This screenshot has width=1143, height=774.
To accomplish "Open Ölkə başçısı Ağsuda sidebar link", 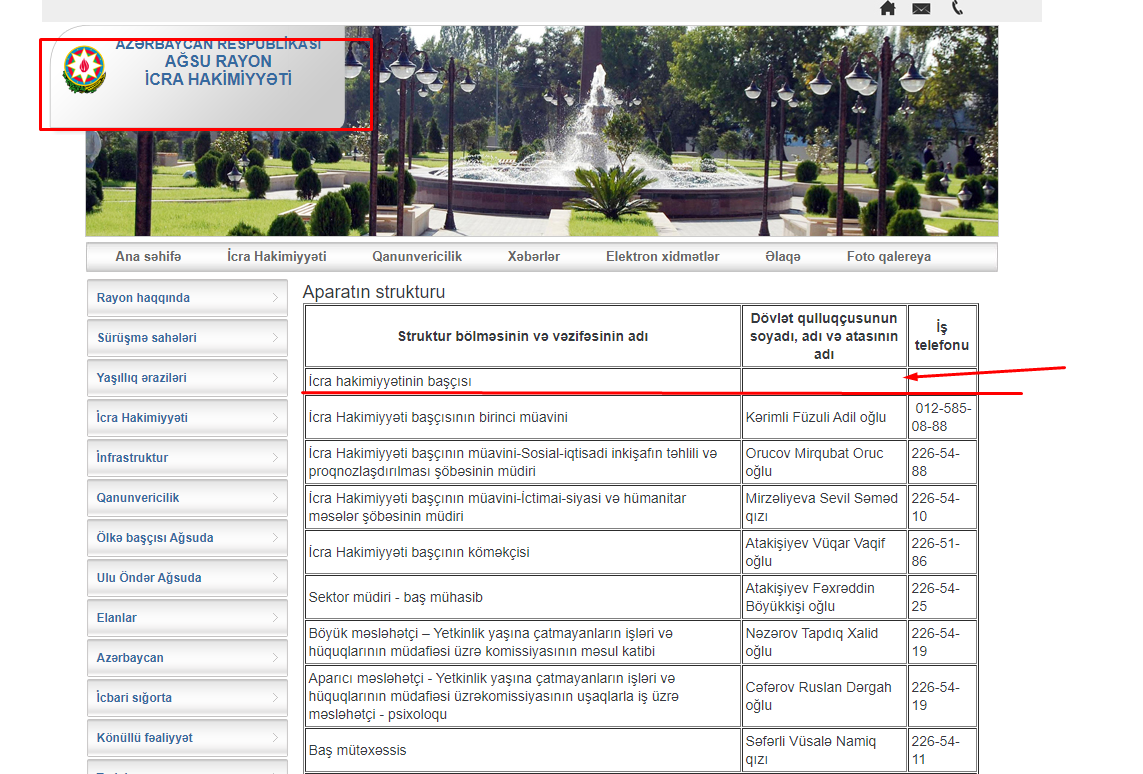I will pos(154,538).
